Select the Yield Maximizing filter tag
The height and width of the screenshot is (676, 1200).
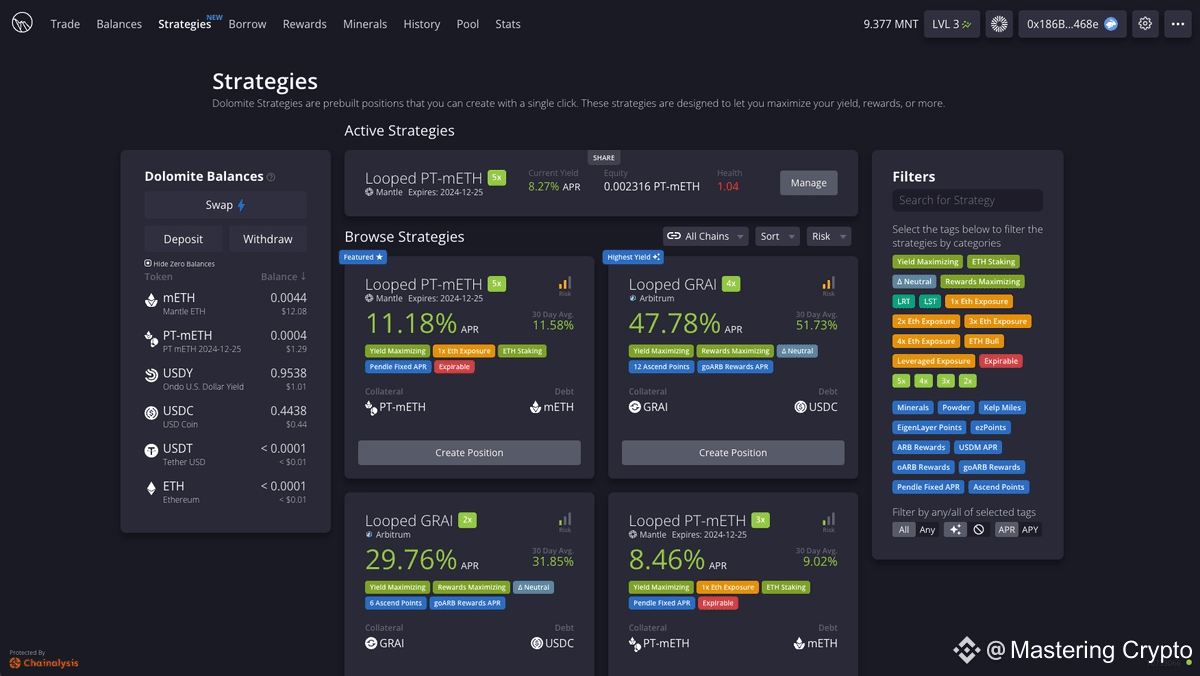click(x=927, y=262)
